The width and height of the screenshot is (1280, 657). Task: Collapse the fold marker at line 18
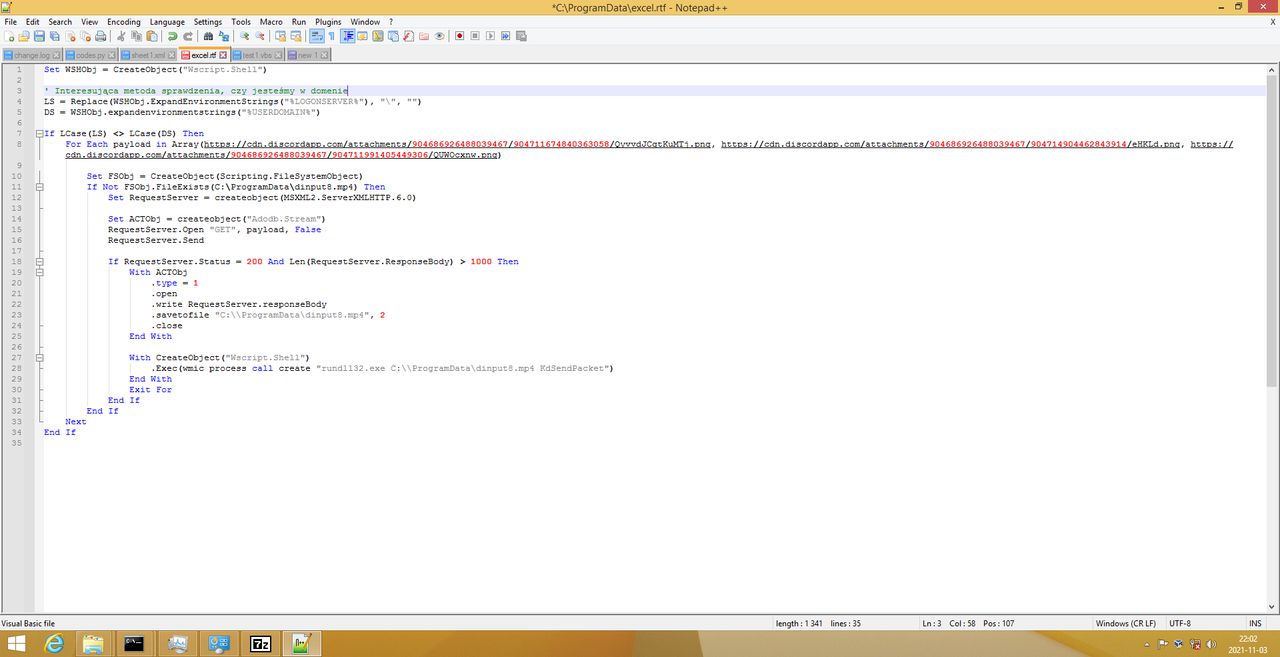click(38, 262)
